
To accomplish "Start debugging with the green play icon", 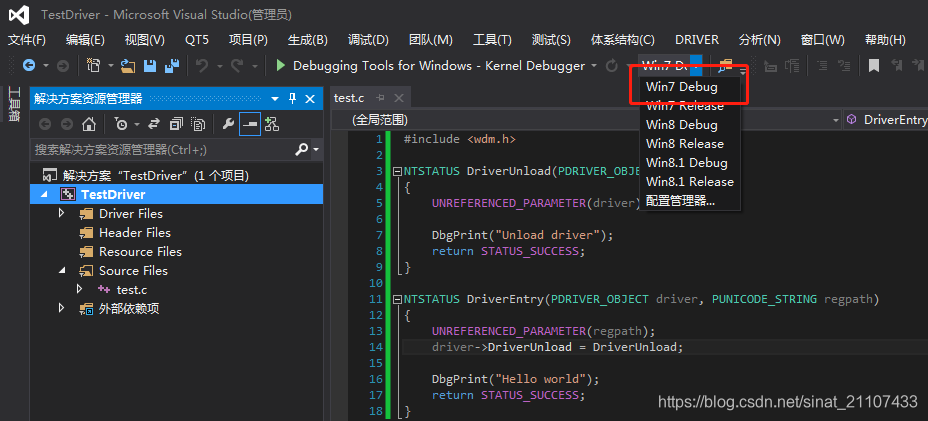I will (281, 66).
